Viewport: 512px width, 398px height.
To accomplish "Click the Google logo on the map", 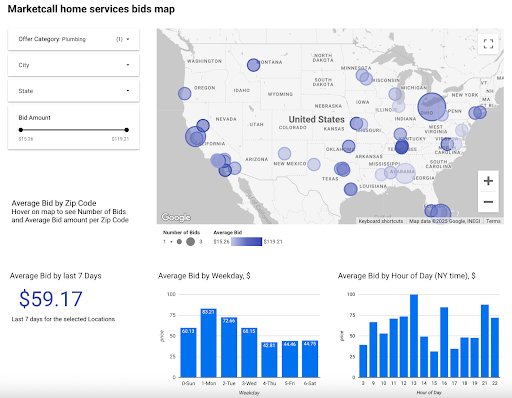I will coord(176,217).
